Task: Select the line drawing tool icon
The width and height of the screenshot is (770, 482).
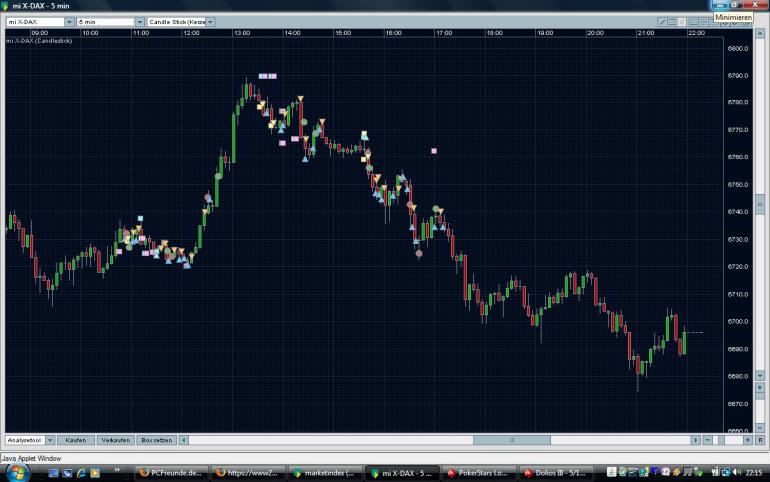Action: click(662, 22)
